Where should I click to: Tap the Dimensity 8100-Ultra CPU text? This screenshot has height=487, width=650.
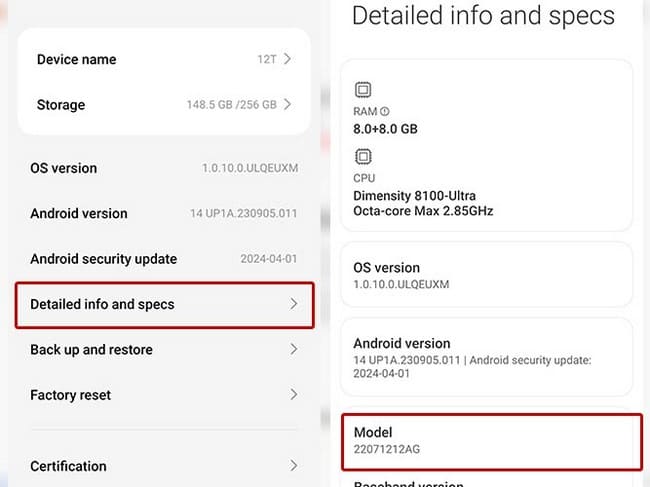coord(415,195)
